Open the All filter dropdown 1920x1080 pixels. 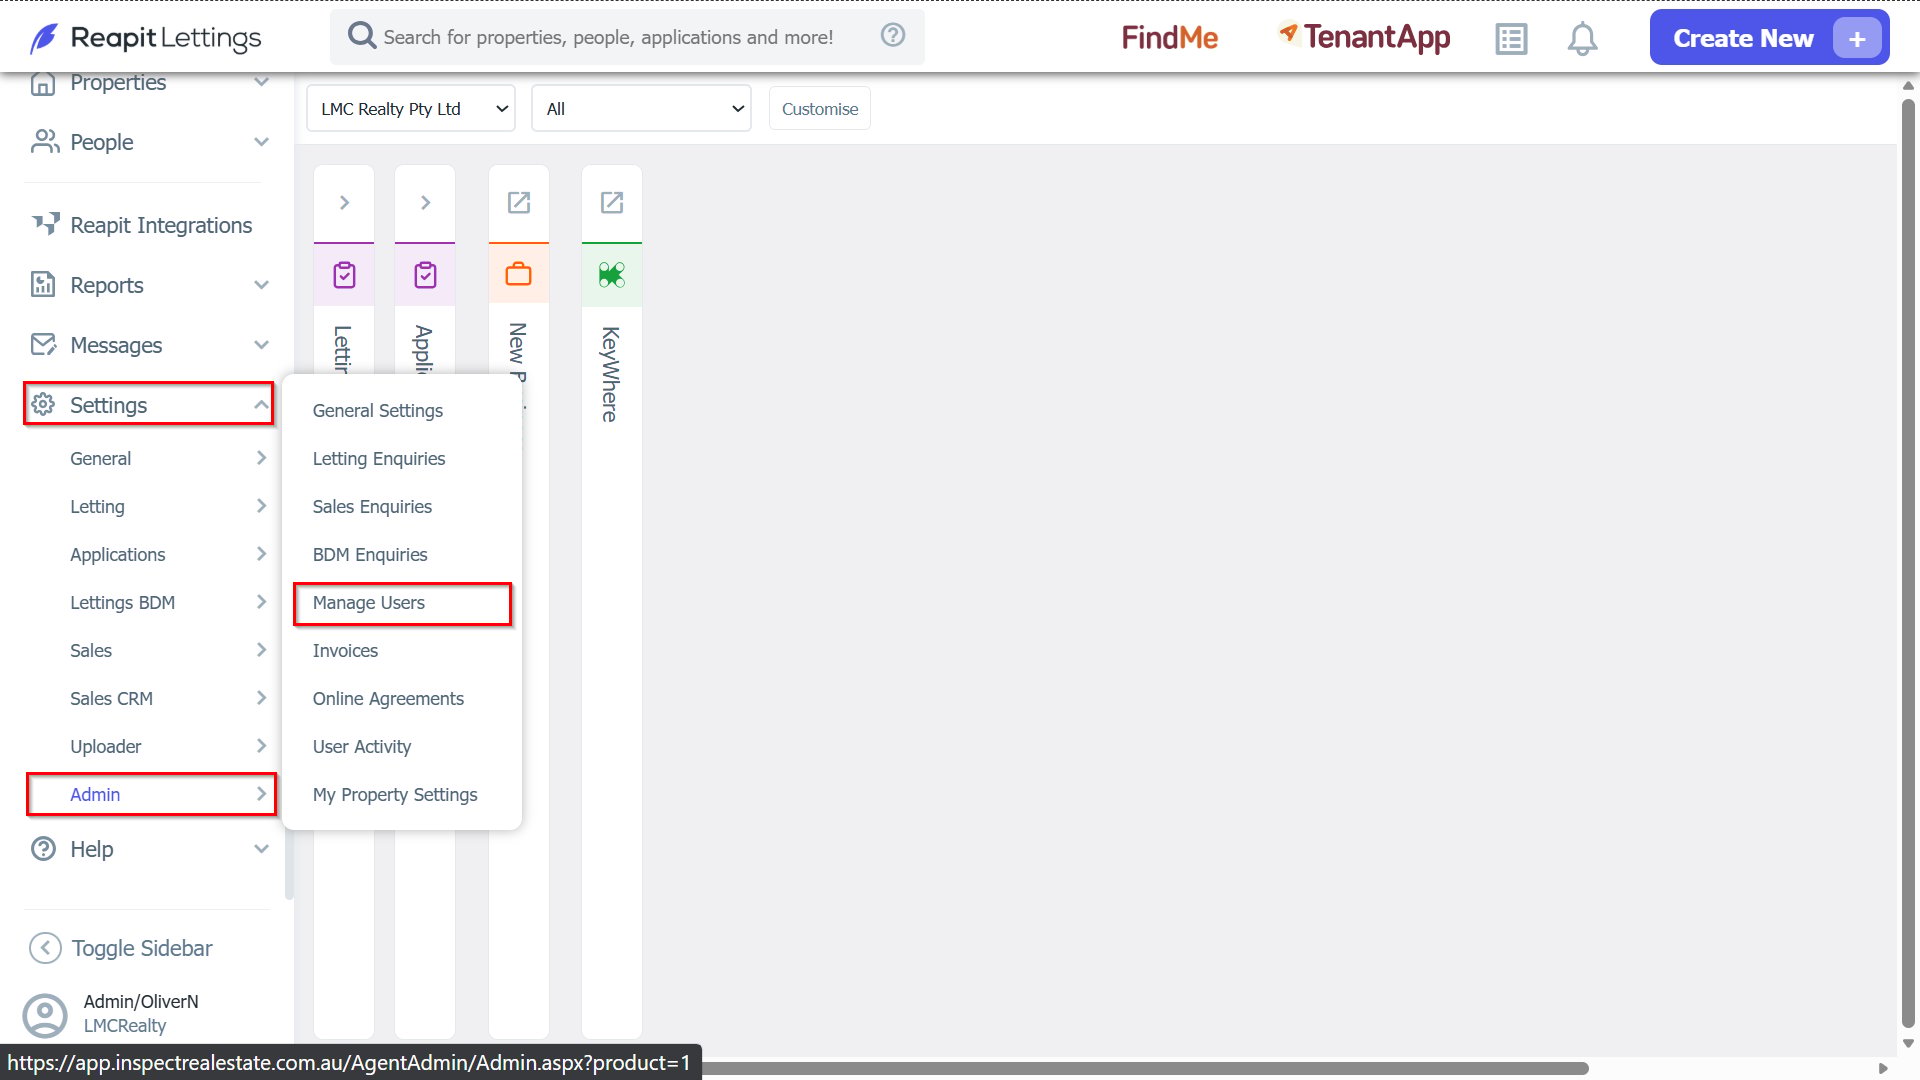[x=642, y=109]
